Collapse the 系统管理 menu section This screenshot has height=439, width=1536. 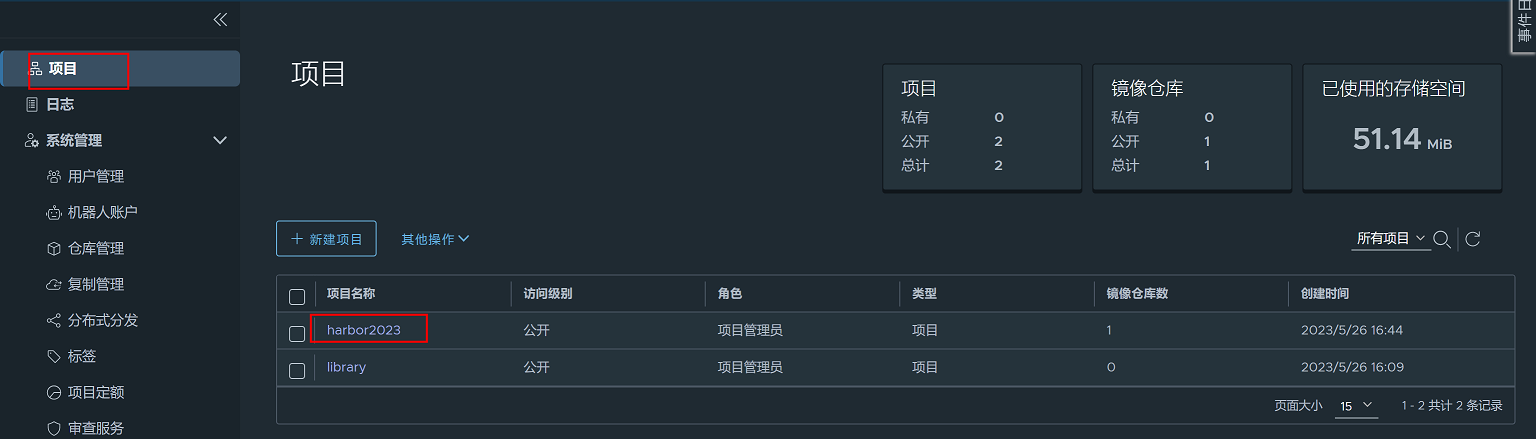click(221, 141)
